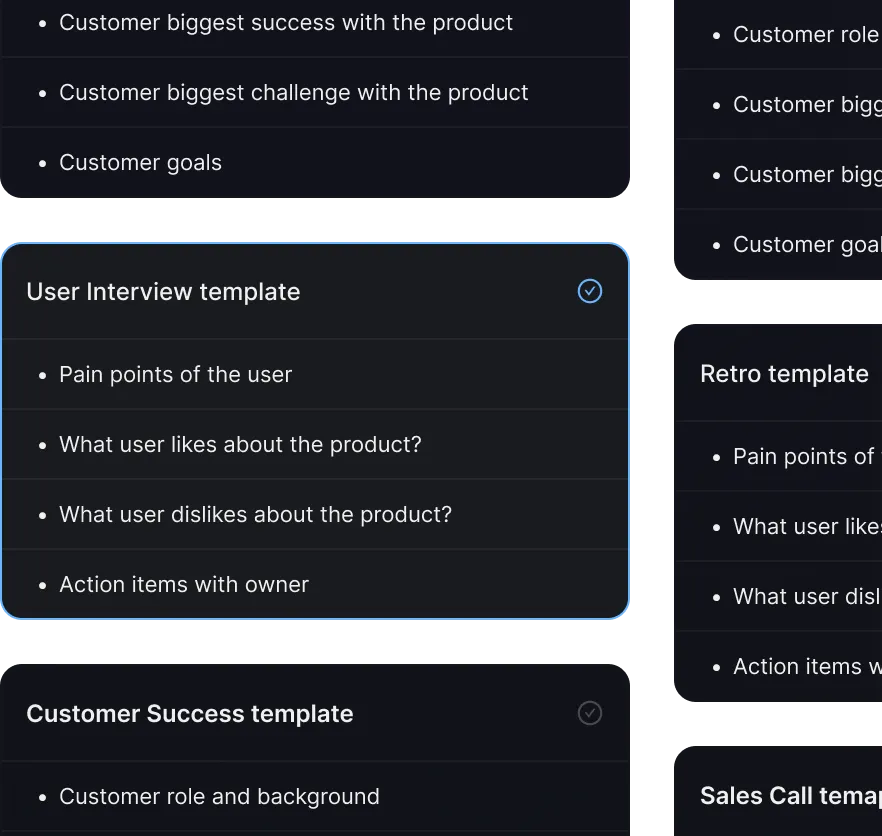This screenshot has width=882, height=836.
Task: Open the Sales Call template card
Action: 790,796
